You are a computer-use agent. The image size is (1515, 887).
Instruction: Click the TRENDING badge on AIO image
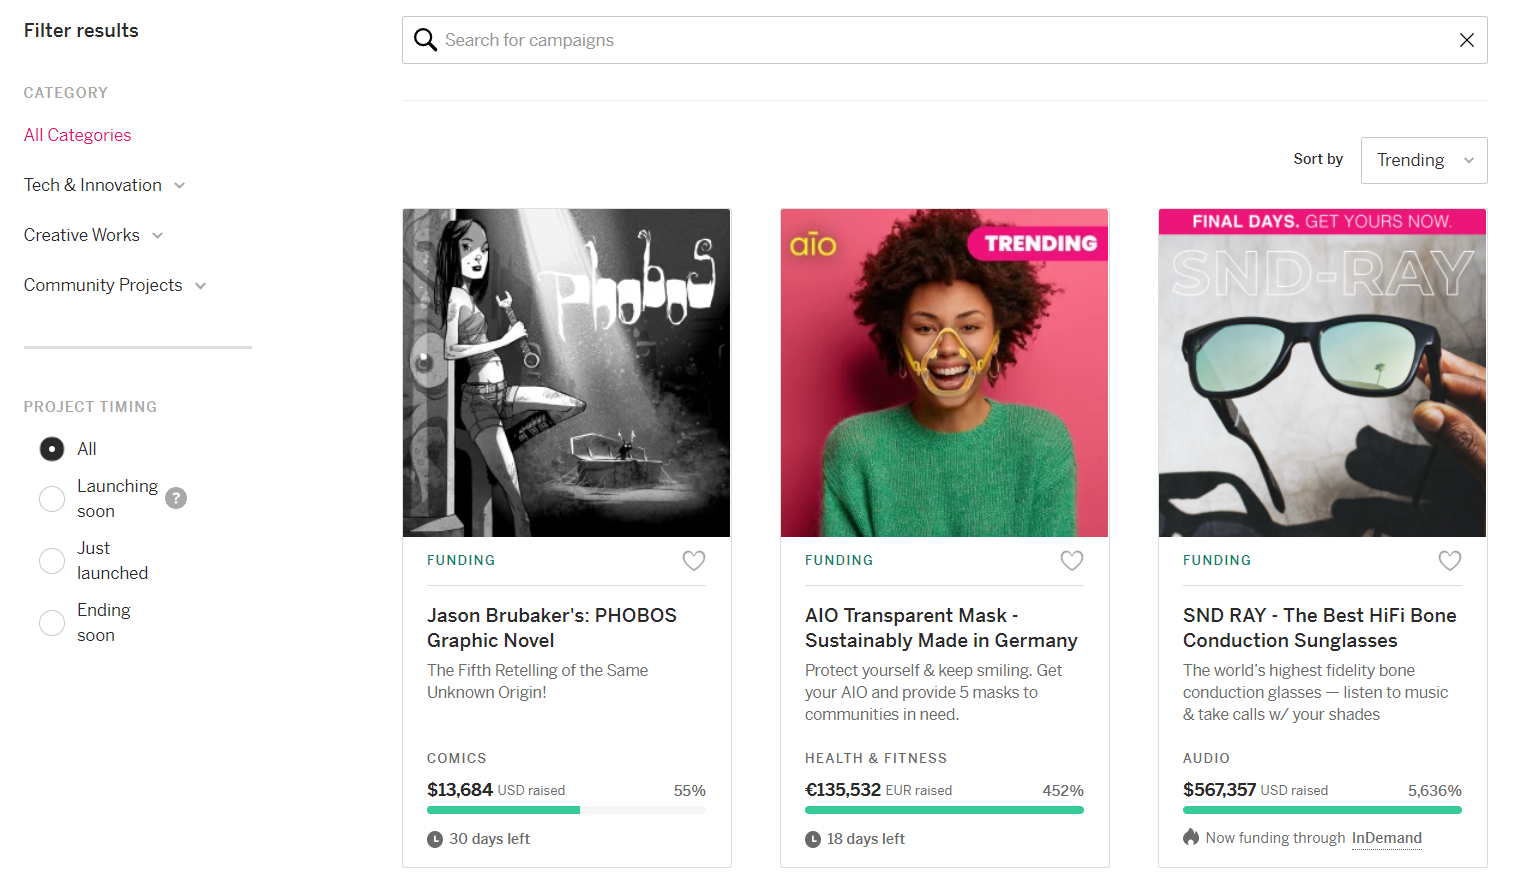tap(1038, 244)
